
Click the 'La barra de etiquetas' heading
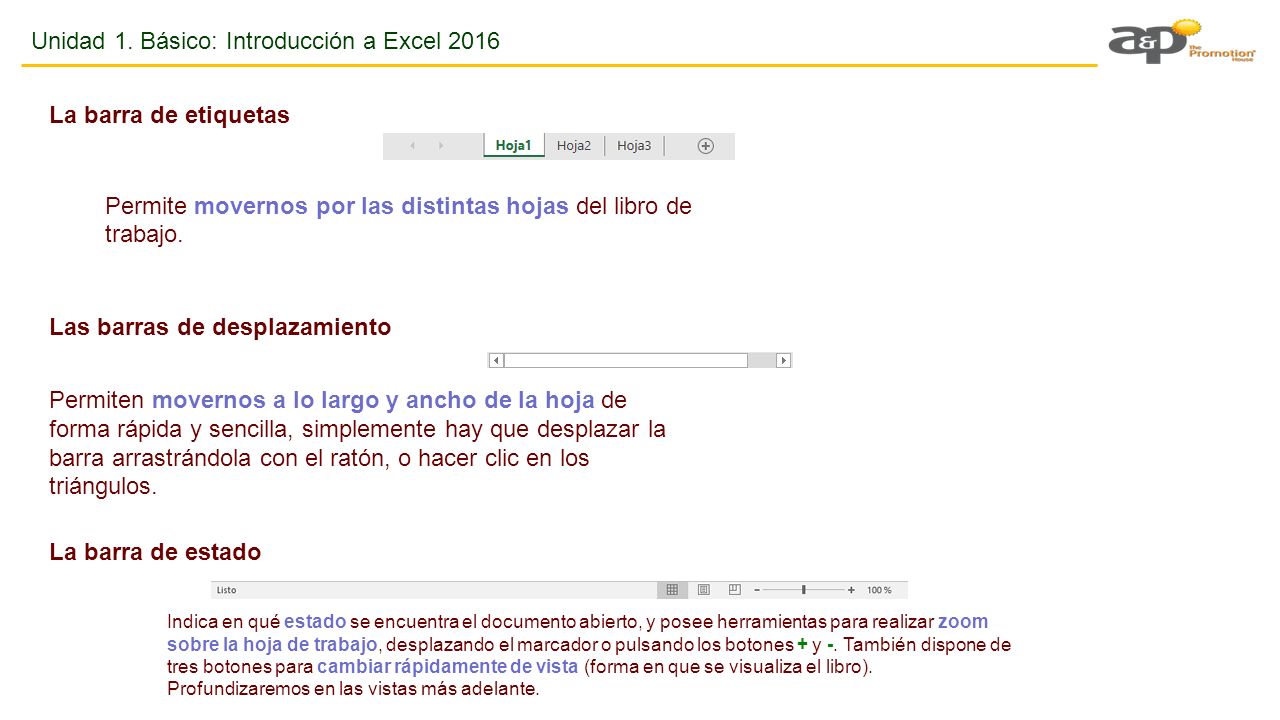point(170,115)
